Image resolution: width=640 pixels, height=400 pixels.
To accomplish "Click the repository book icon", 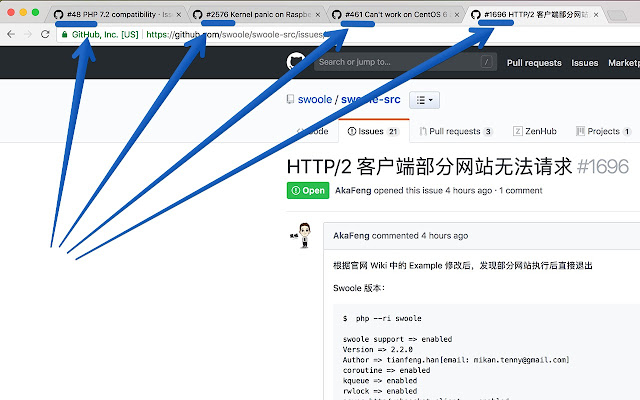I will [290, 99].
